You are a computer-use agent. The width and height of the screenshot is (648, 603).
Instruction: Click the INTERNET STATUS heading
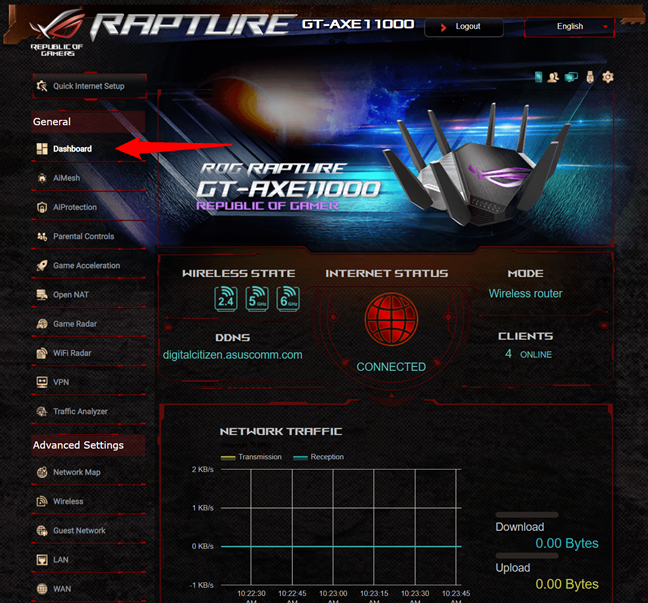pos(386,274)
